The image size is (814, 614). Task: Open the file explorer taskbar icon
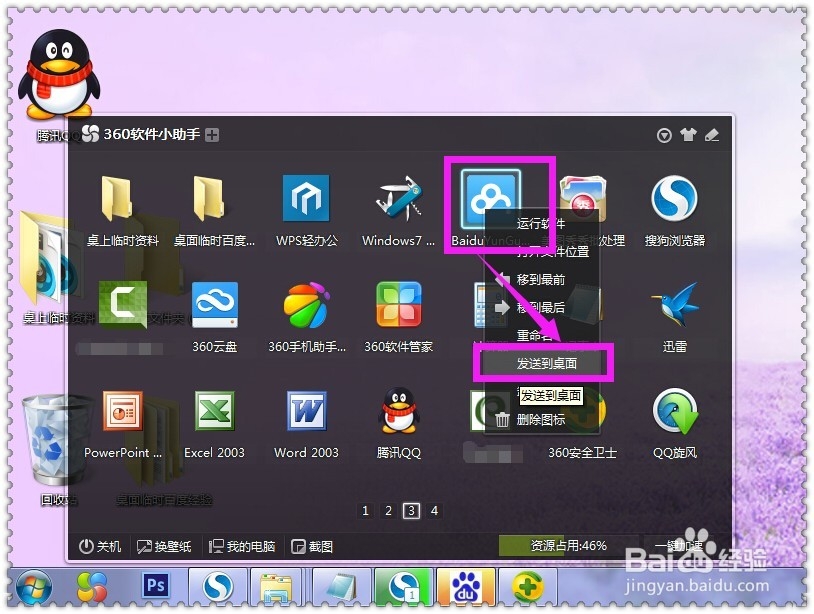pyautogui.click(x=276, y=588)
